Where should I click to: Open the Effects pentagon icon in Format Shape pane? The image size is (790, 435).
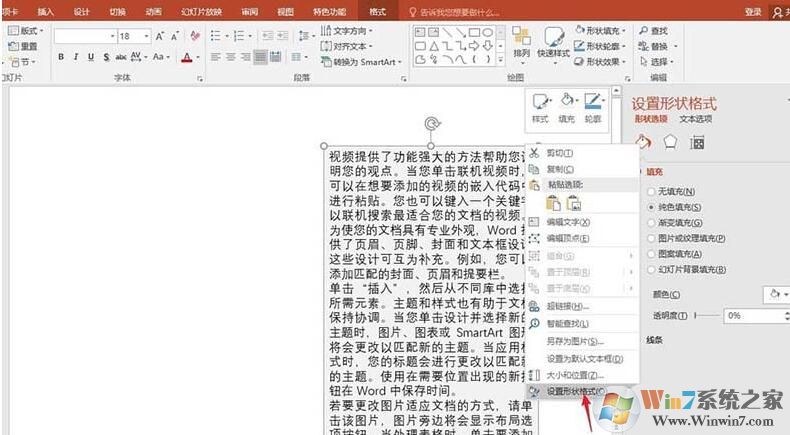tap(670, 142)
